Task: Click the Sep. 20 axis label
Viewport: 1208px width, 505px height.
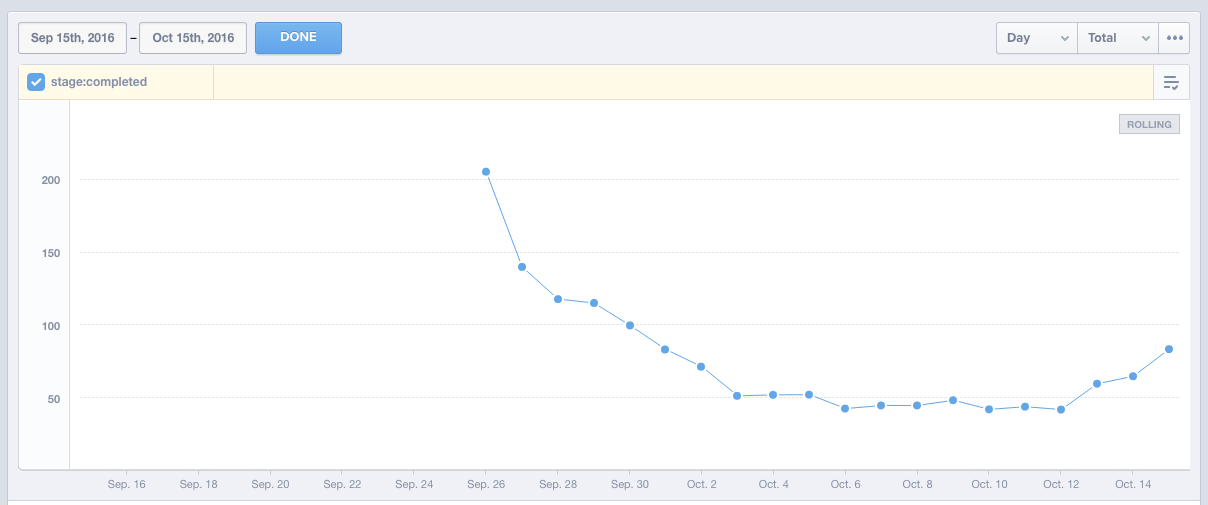Action: [x=270, y=484]
